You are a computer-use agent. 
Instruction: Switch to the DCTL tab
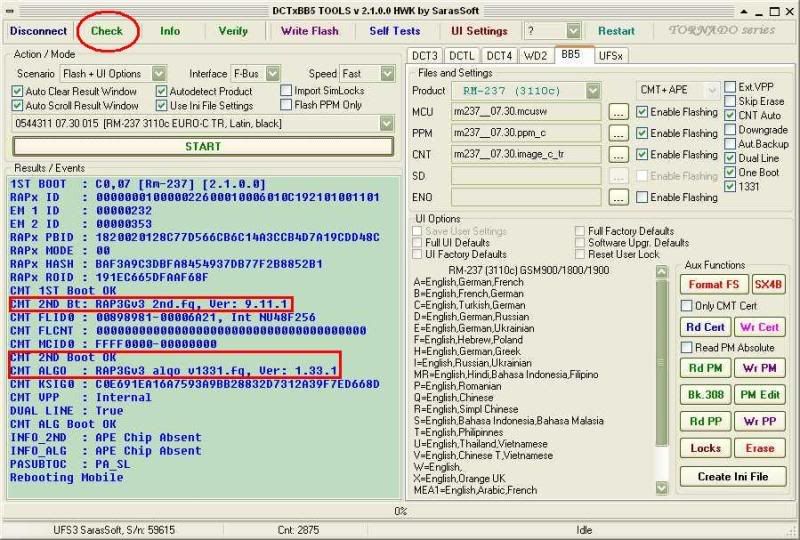[x=462, y=56]
